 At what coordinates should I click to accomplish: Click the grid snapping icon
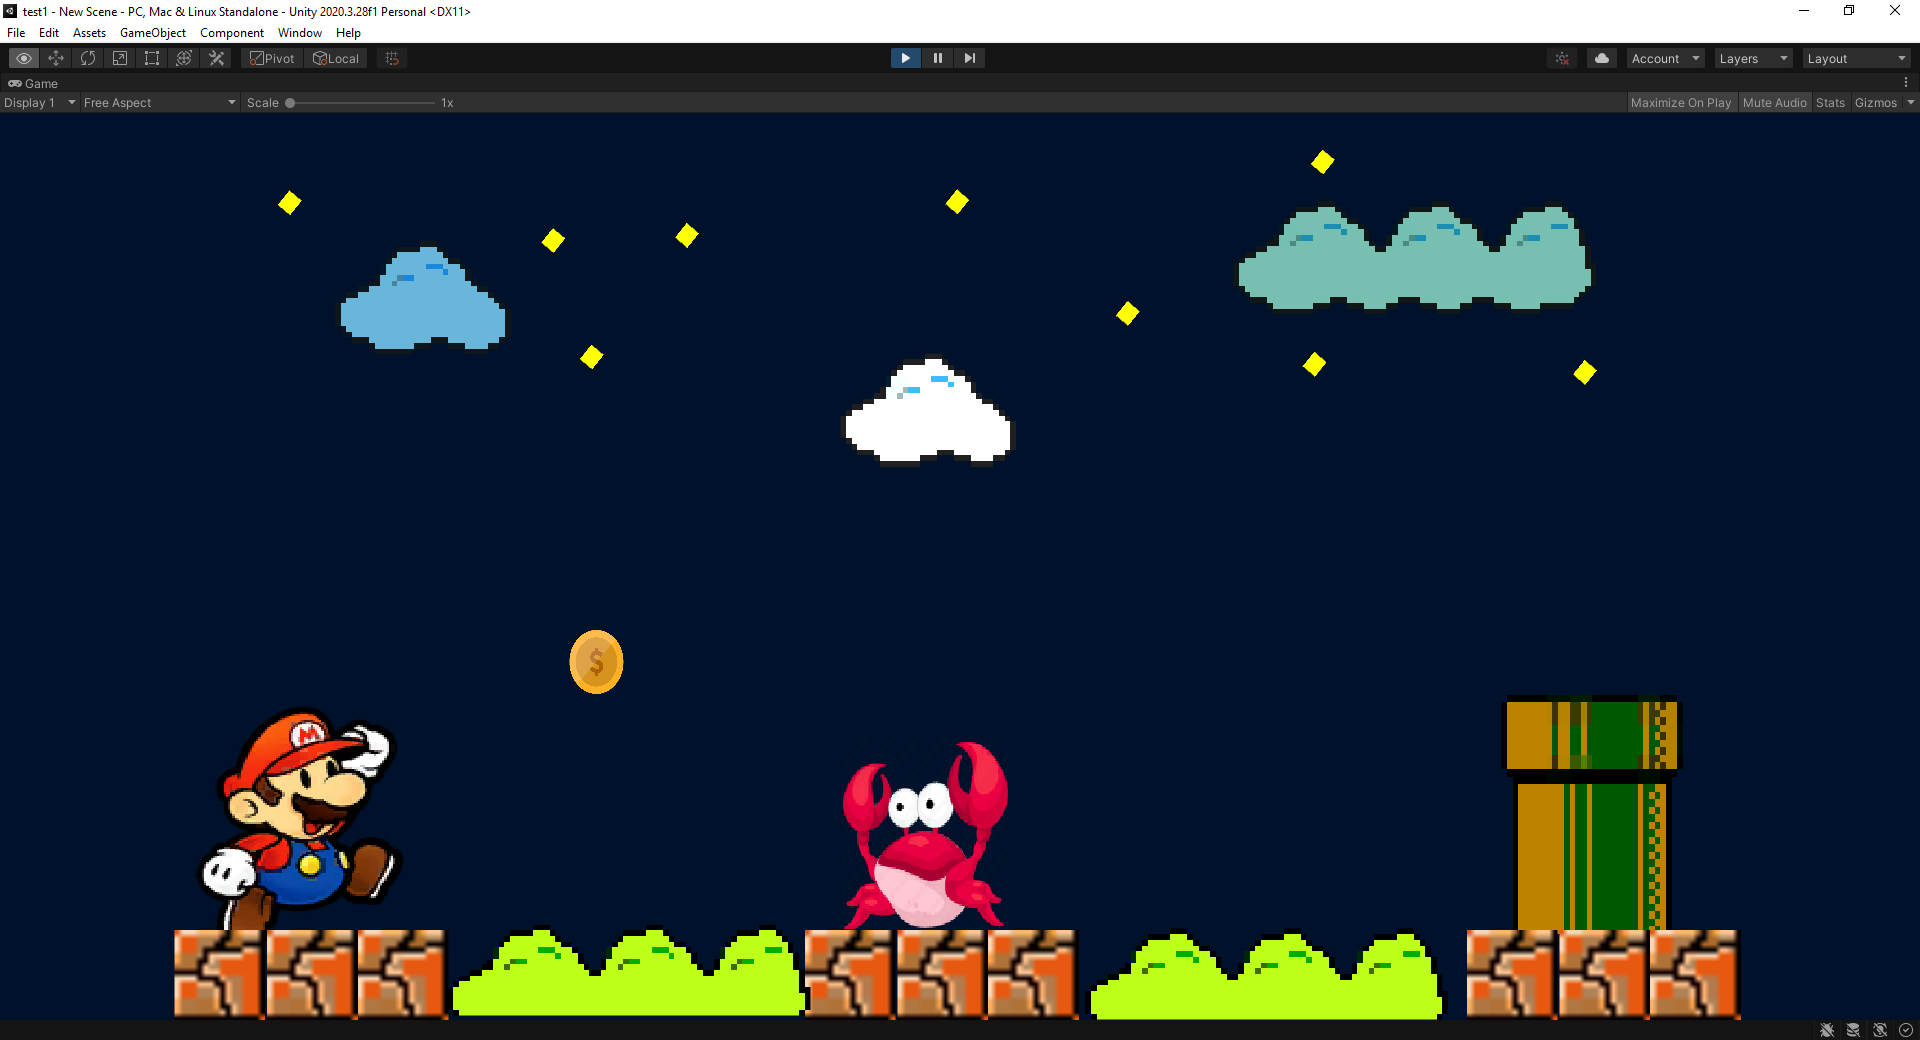390,58
